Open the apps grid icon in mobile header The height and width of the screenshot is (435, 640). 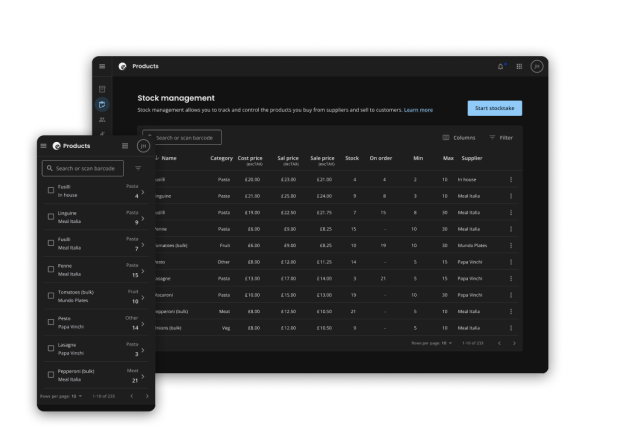click(125, 146)
